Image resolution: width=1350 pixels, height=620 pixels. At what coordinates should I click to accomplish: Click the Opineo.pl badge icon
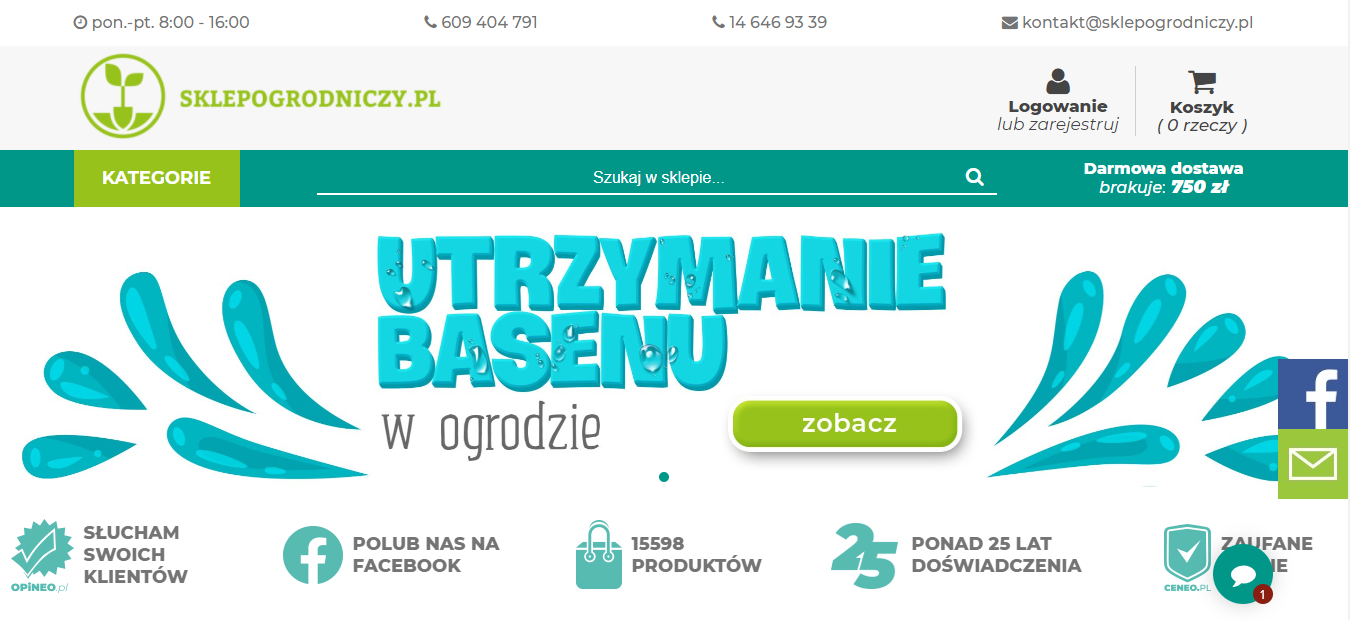point(41,557)
